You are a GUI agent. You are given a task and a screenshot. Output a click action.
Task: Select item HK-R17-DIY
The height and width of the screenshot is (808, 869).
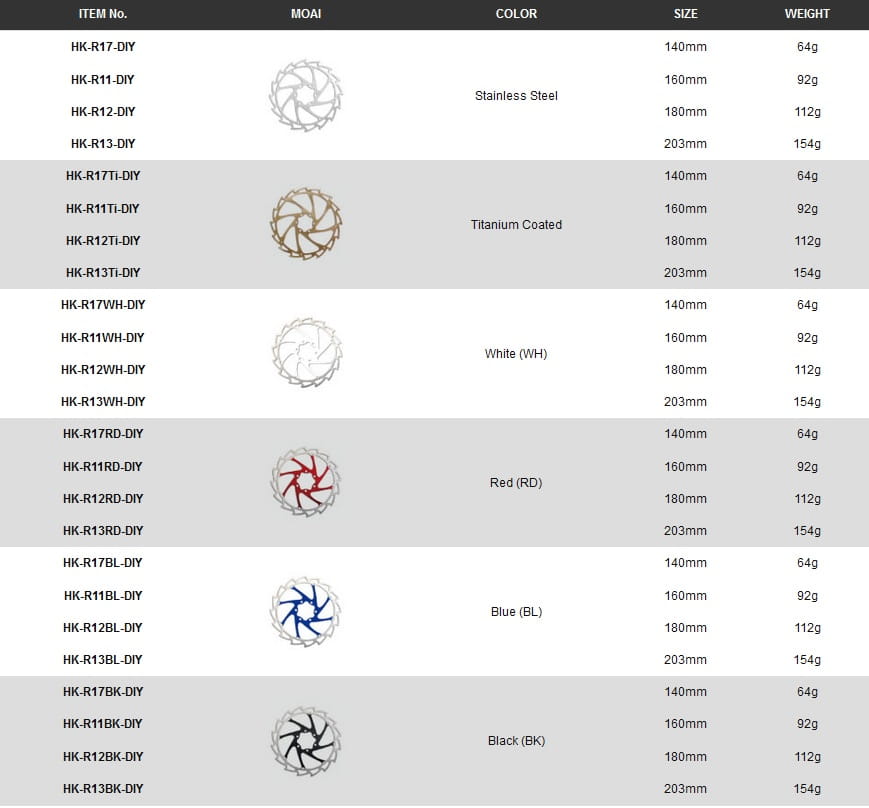(x=103, y=47)
